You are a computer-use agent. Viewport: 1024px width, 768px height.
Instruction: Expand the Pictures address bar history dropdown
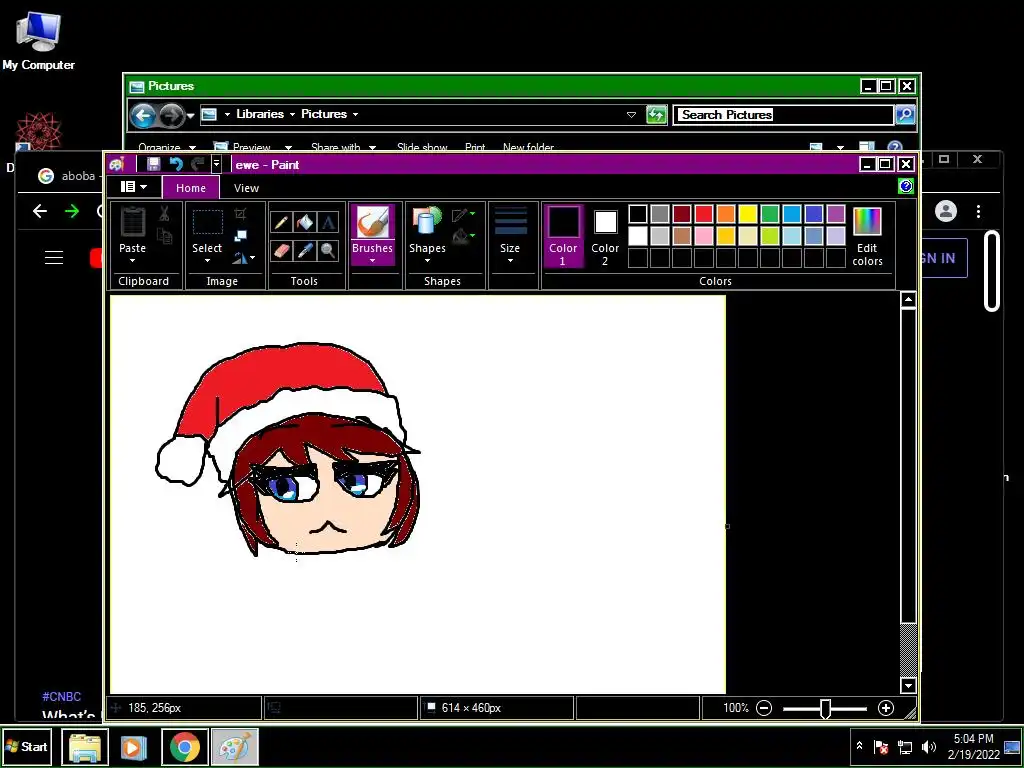pos(631,115)
